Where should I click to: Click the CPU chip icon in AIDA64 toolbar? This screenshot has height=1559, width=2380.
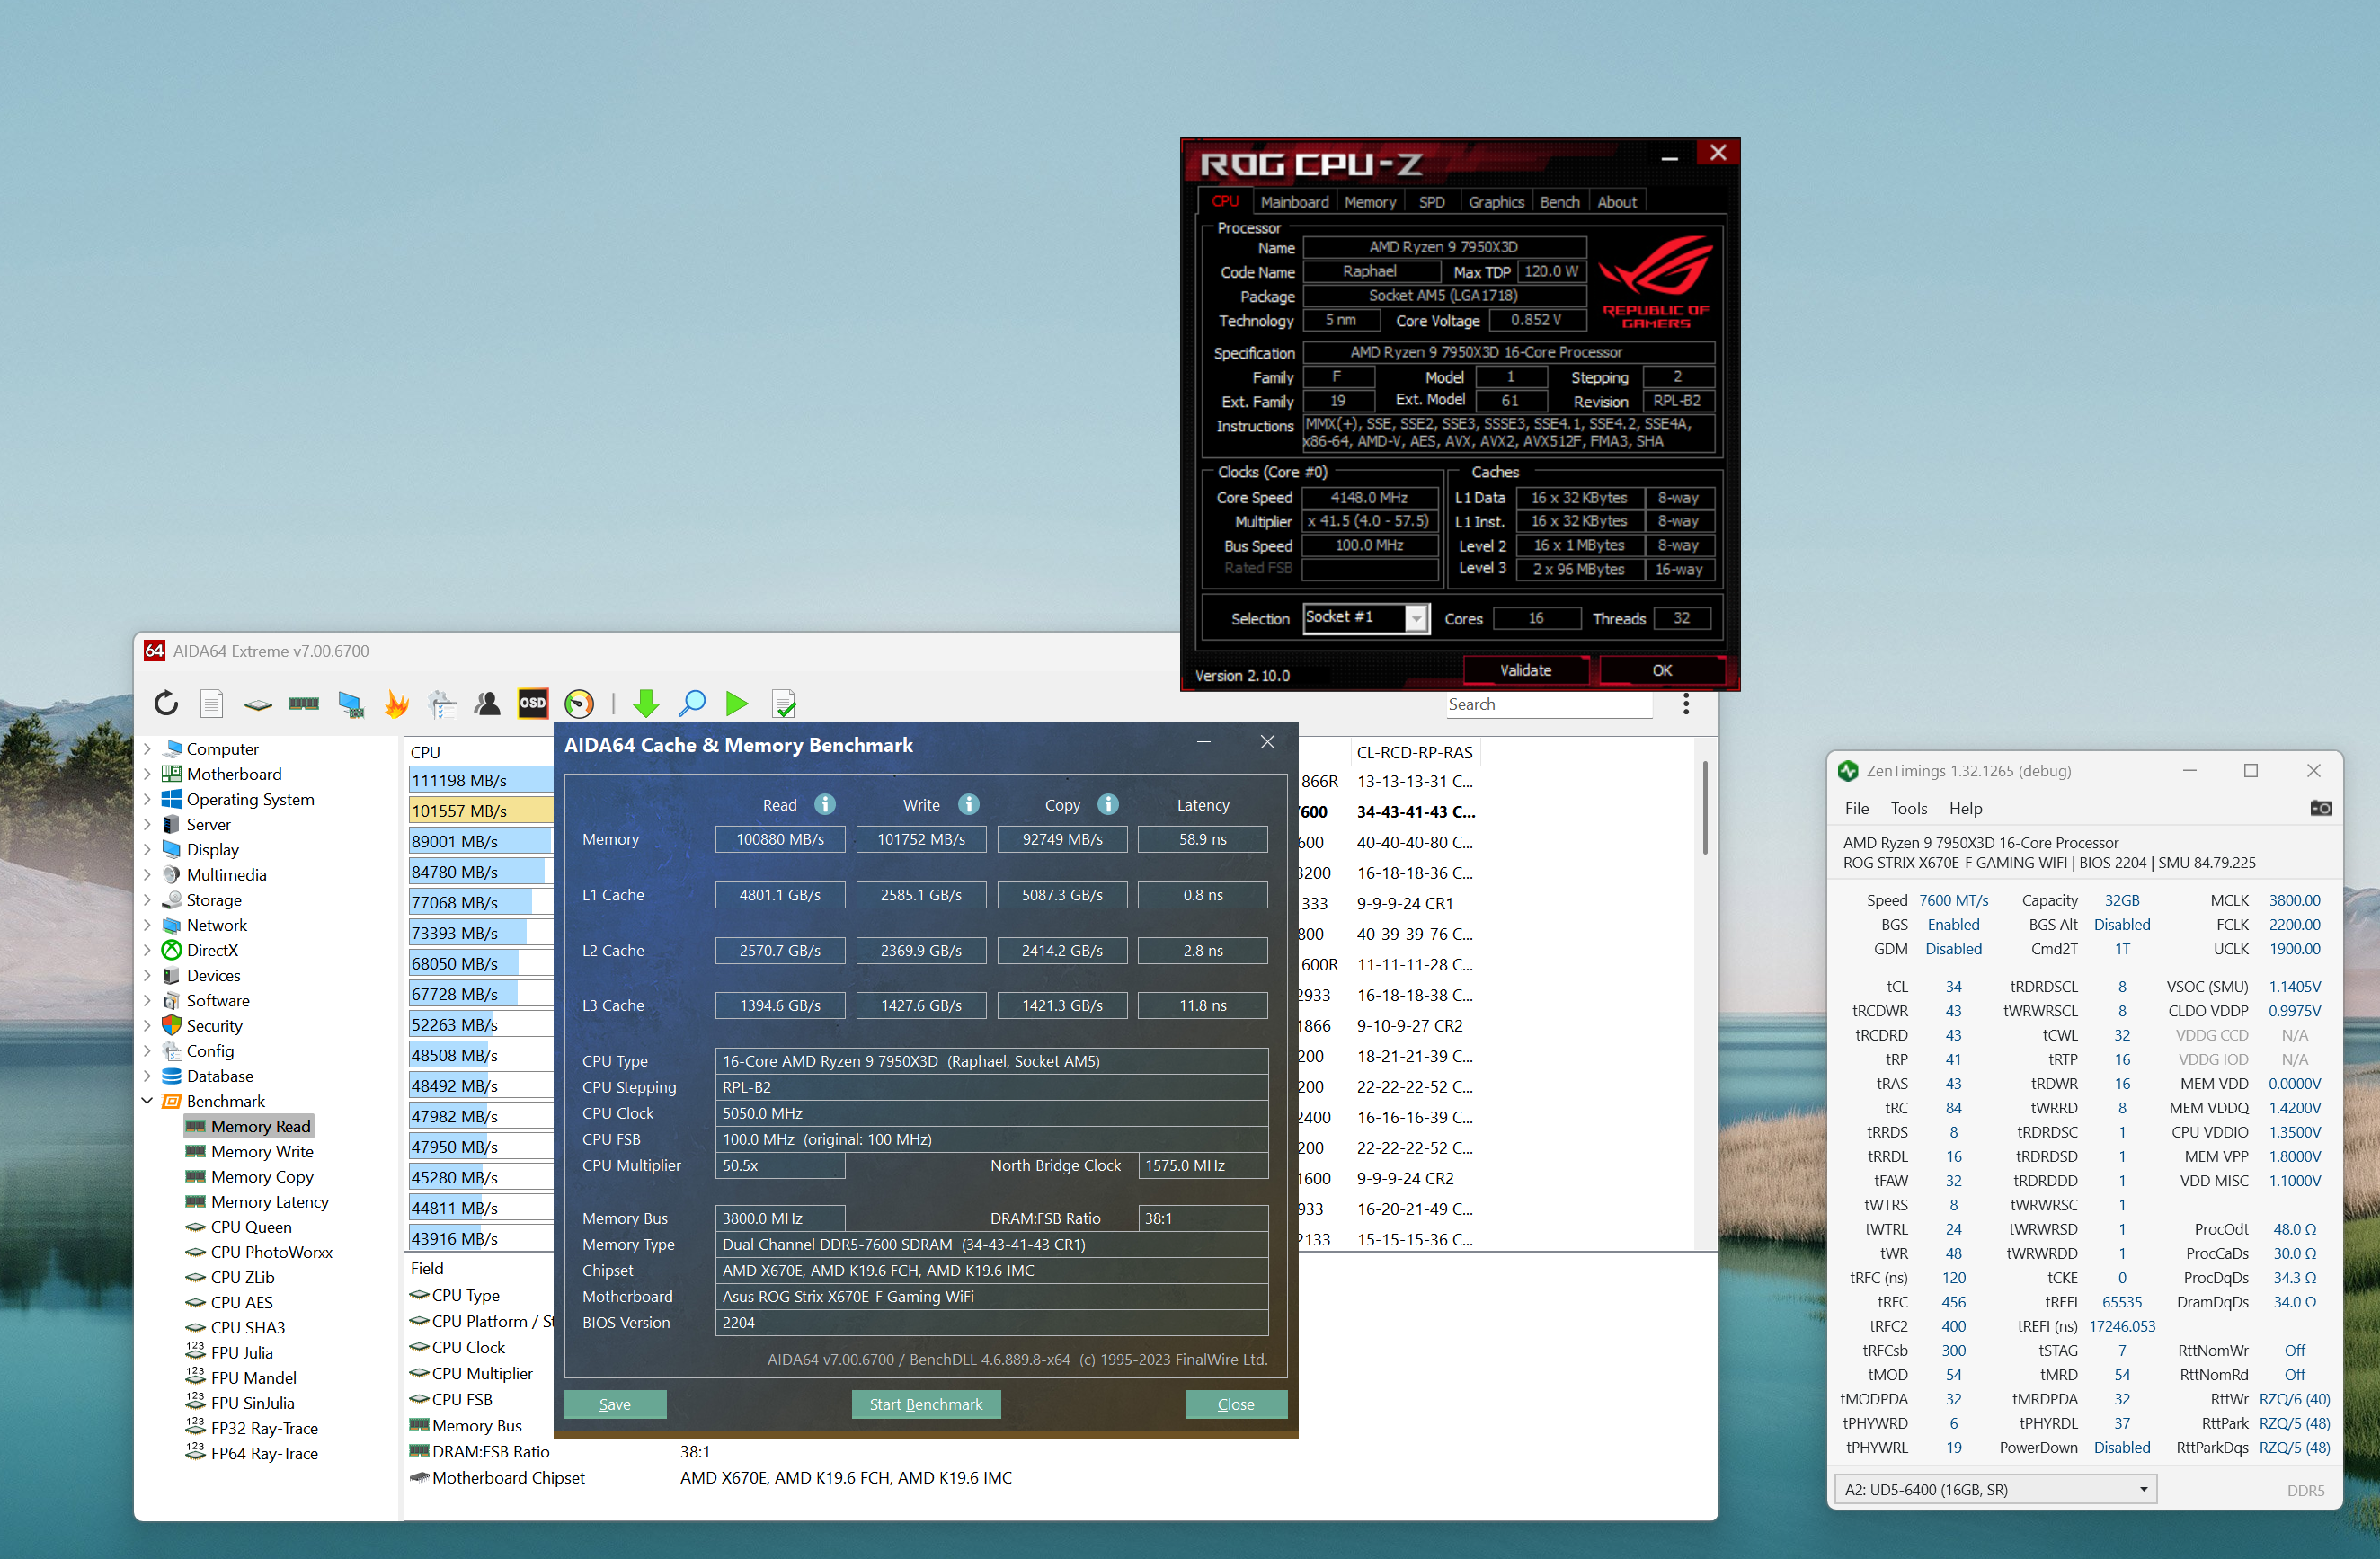[258, 705]
